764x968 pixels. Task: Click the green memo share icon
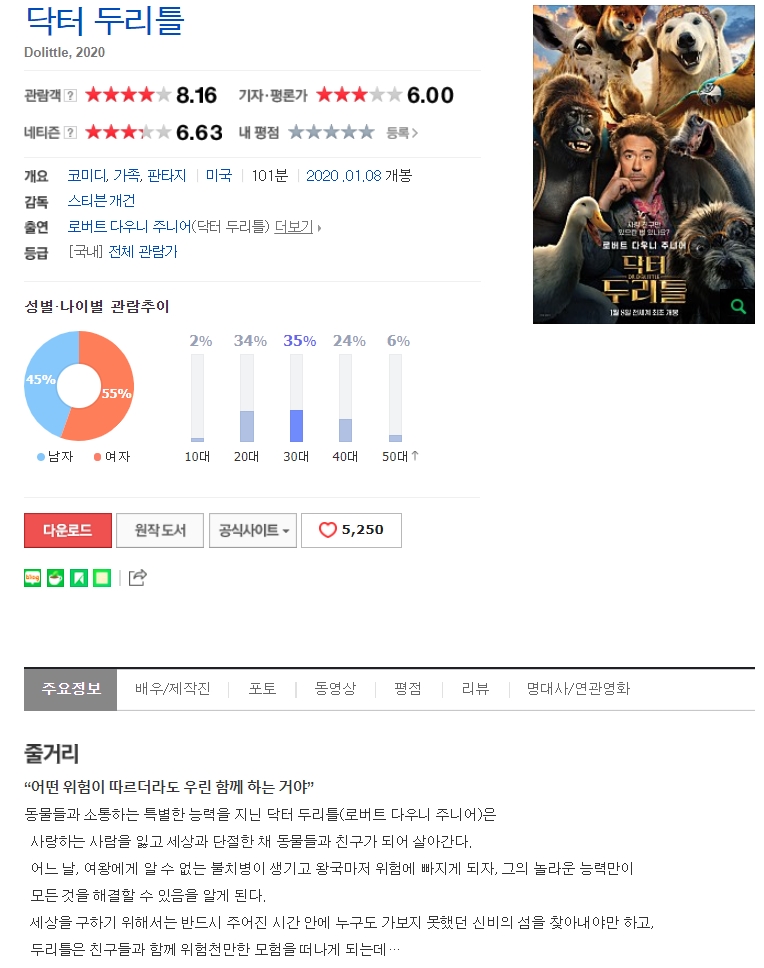(102, 578)
